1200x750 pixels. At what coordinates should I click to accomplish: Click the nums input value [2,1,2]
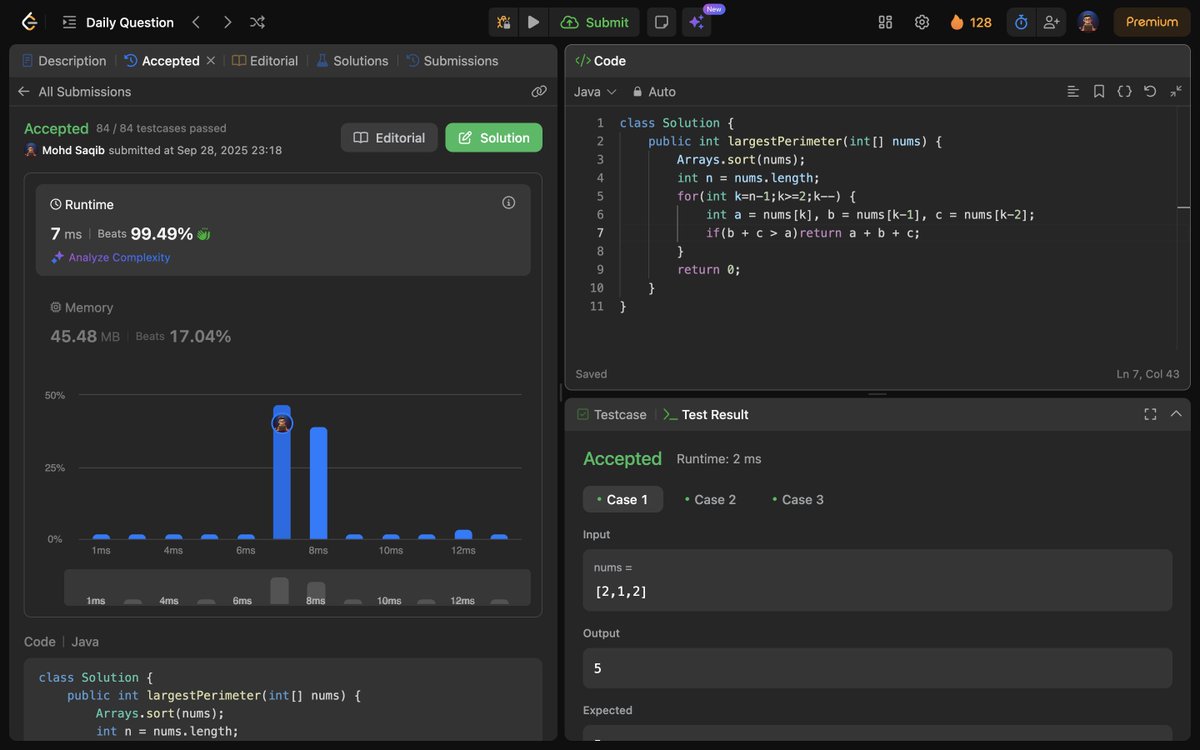click(x=621, y=591)
